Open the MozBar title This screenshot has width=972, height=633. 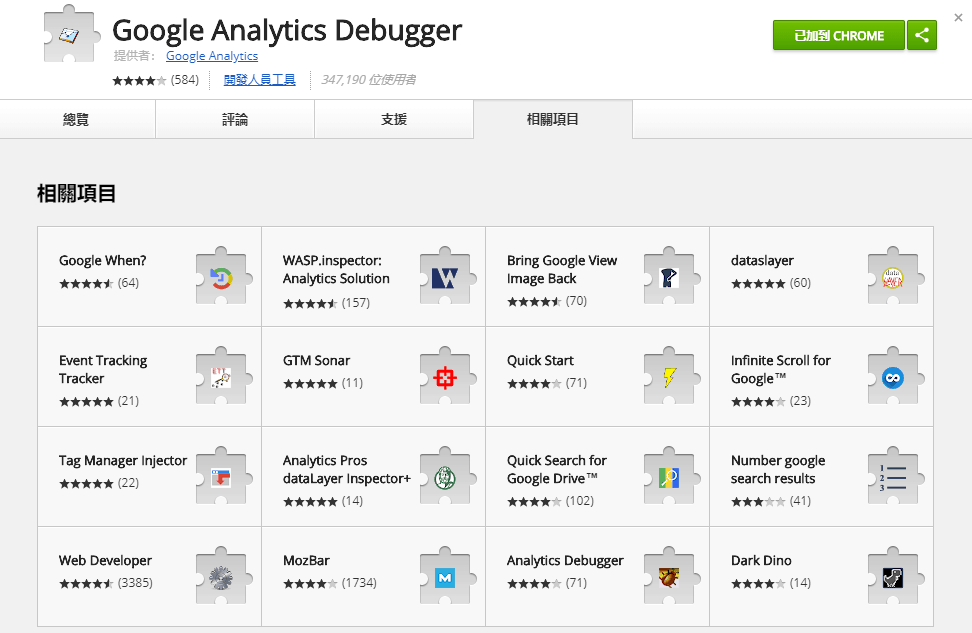pyautogui.click(x=306, y=560)
